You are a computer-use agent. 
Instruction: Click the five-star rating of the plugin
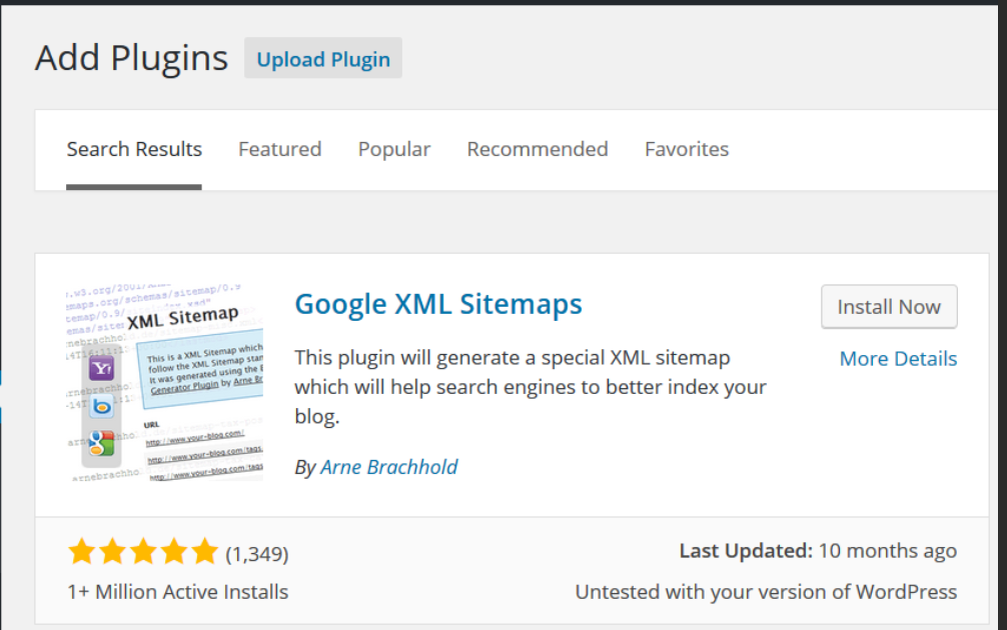(143, 552)
